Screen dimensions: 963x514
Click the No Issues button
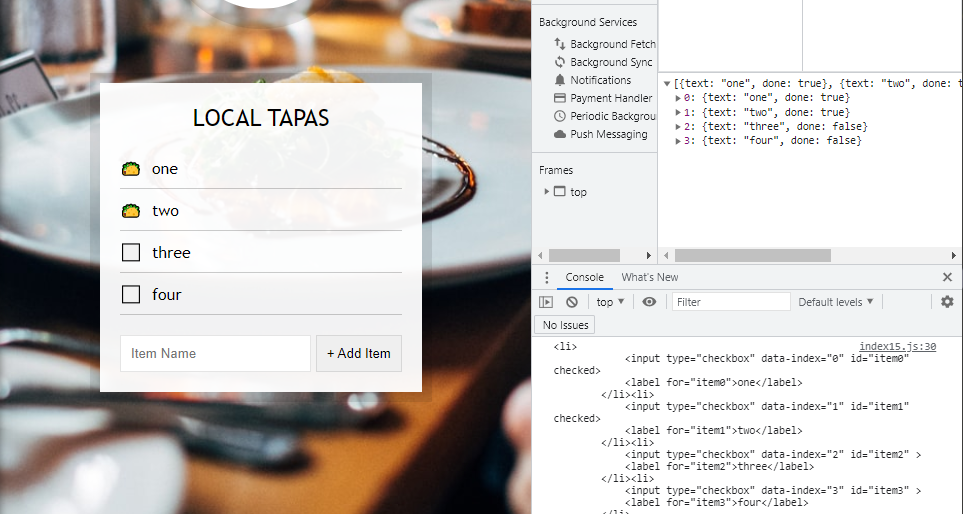coord(566,325)
